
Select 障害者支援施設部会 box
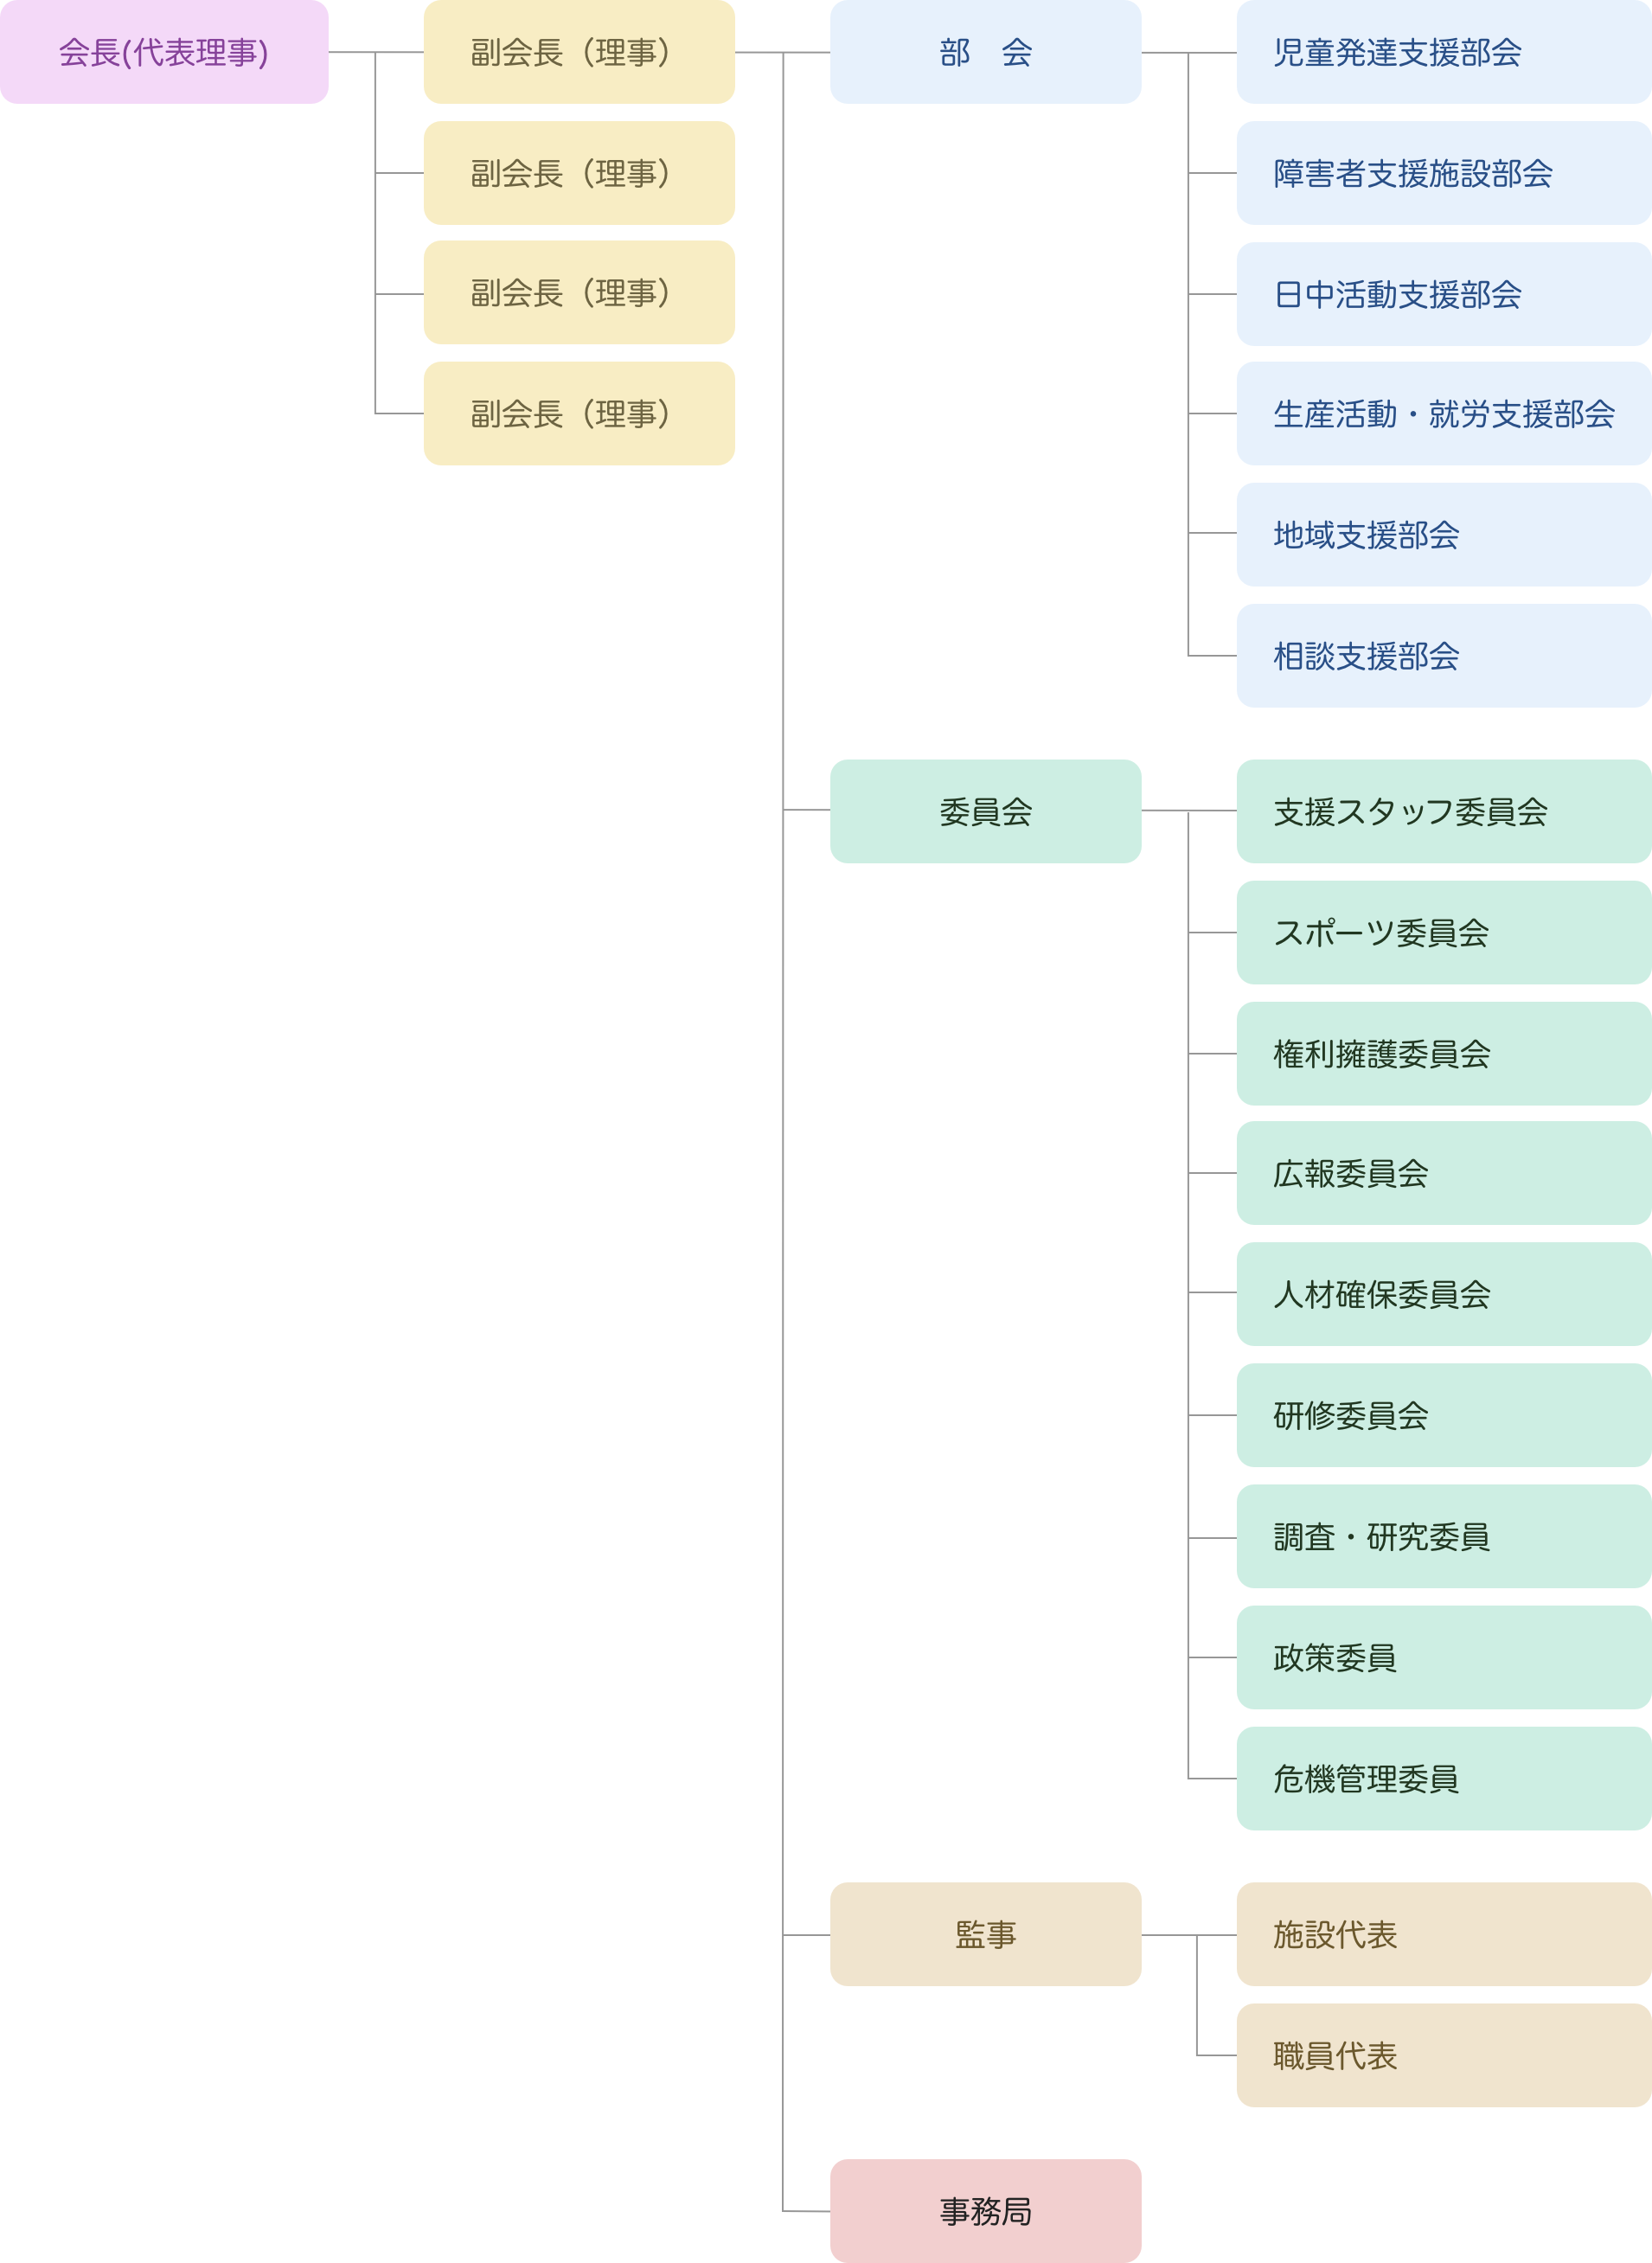coord(1444,173)
